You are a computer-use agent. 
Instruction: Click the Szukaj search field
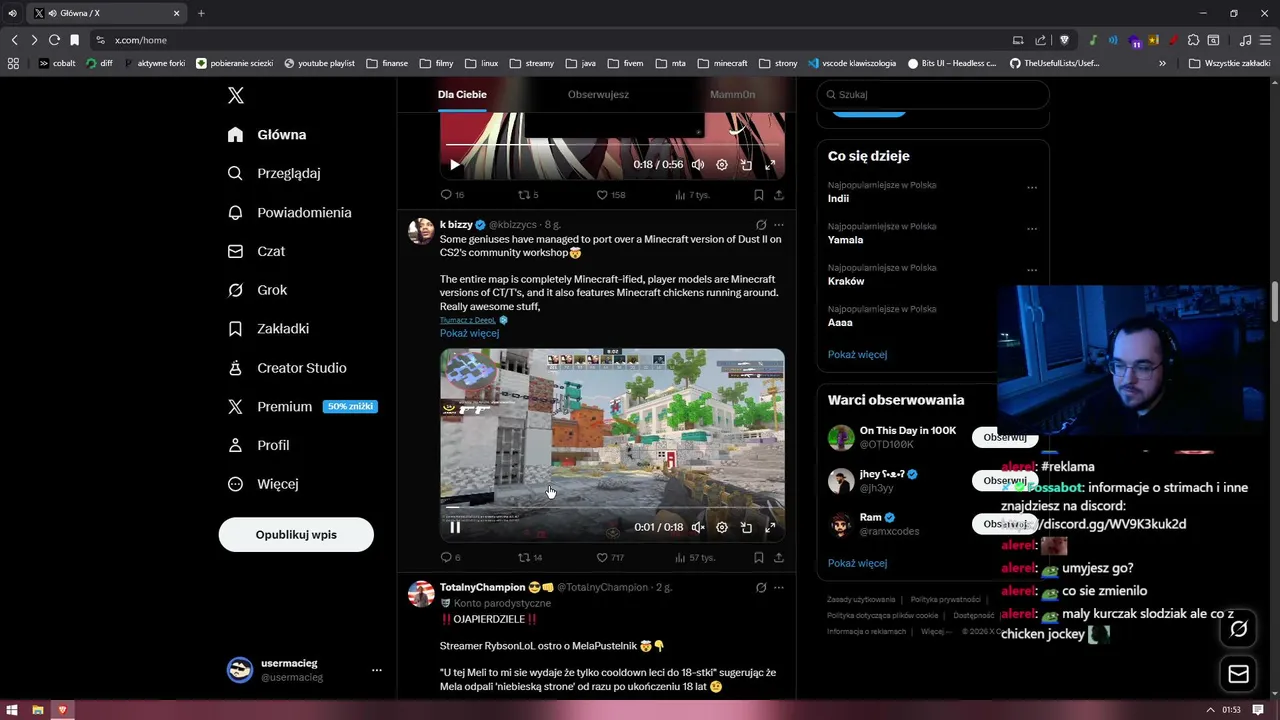pos(933,94)
